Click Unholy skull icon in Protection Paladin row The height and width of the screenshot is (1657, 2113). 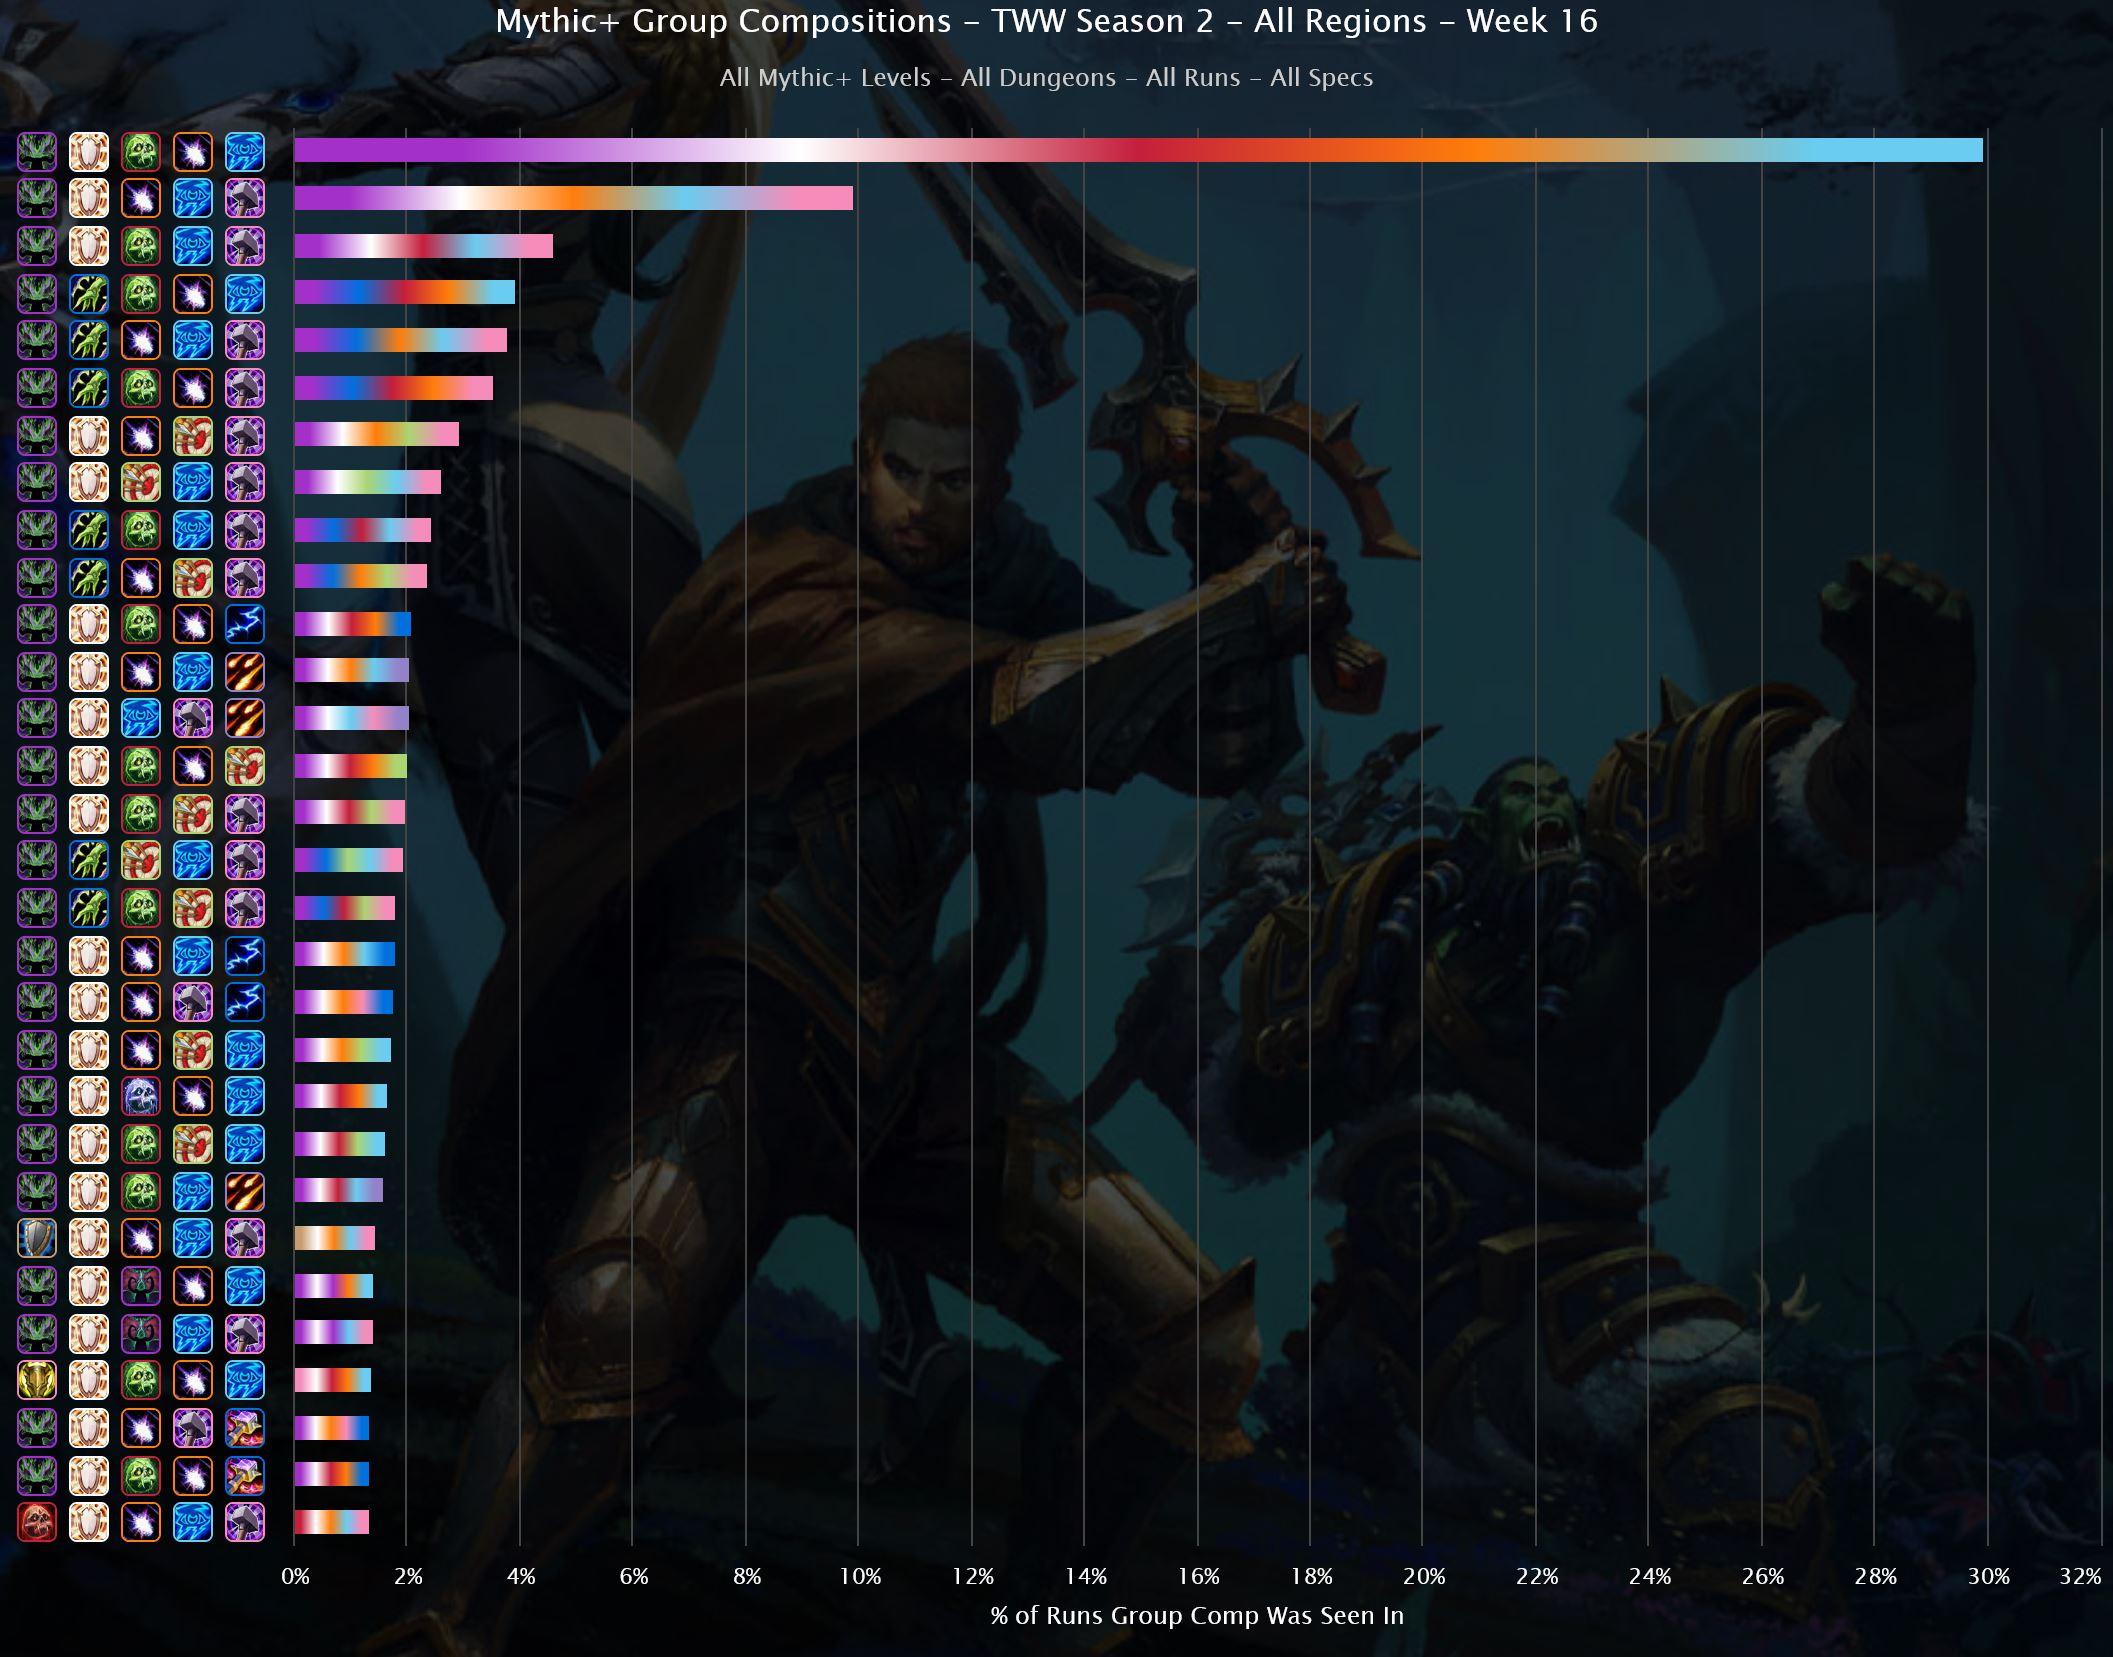coord(141,1380)
